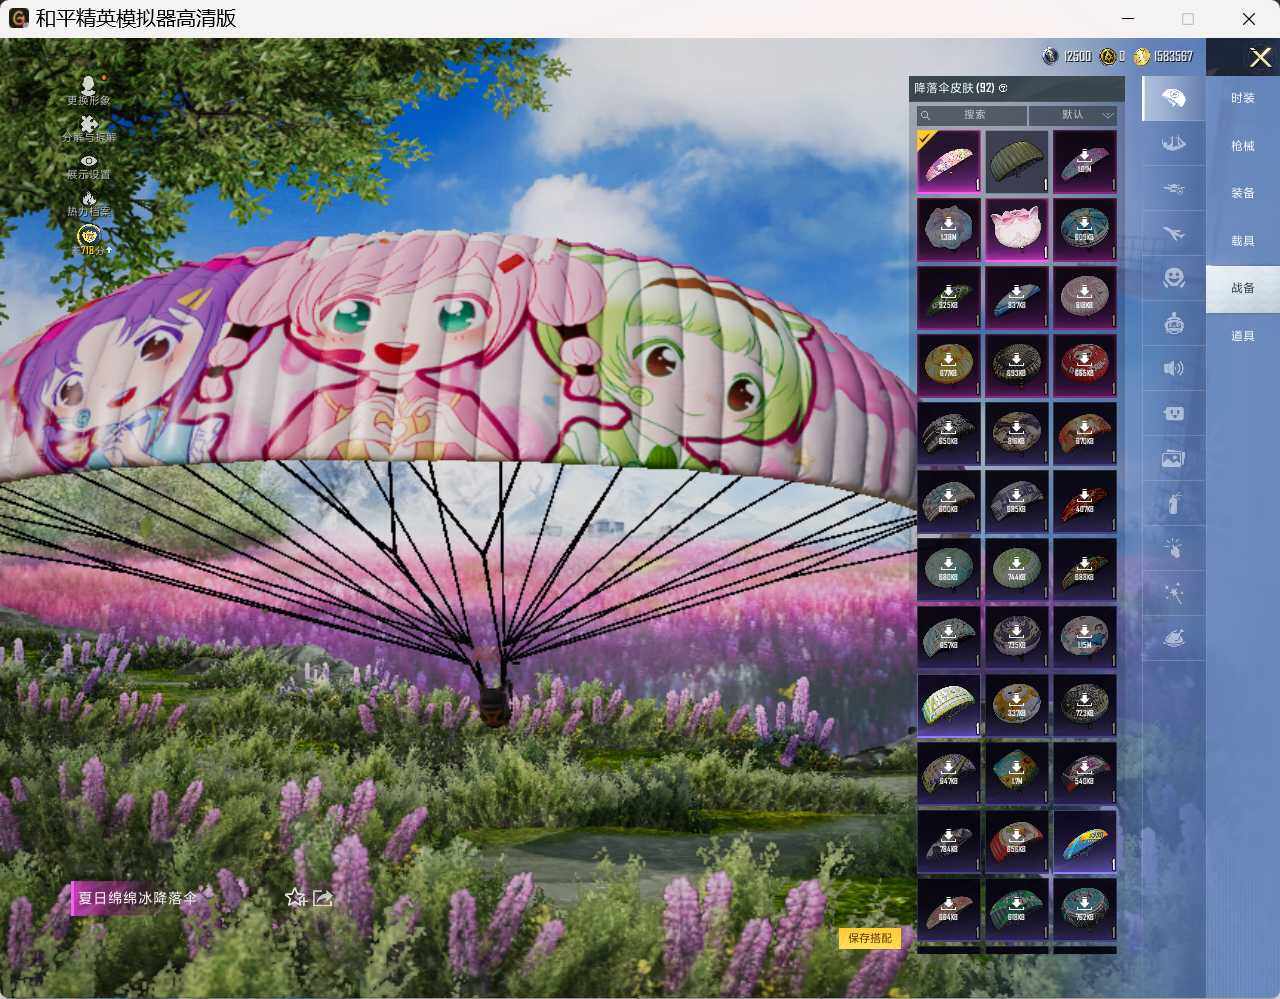Share the parachute with the share icon

(x=322, y=898)
